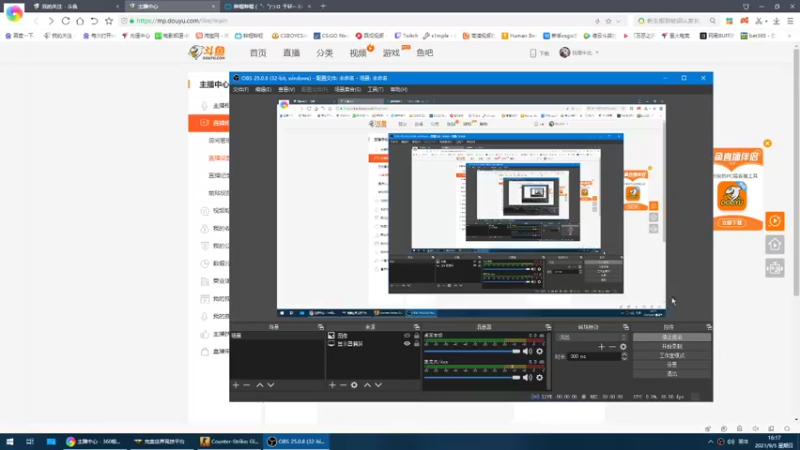Toggle lock on 图像 source
The height and width of the screenshot is (450, 800).
(x=416, y=336)
